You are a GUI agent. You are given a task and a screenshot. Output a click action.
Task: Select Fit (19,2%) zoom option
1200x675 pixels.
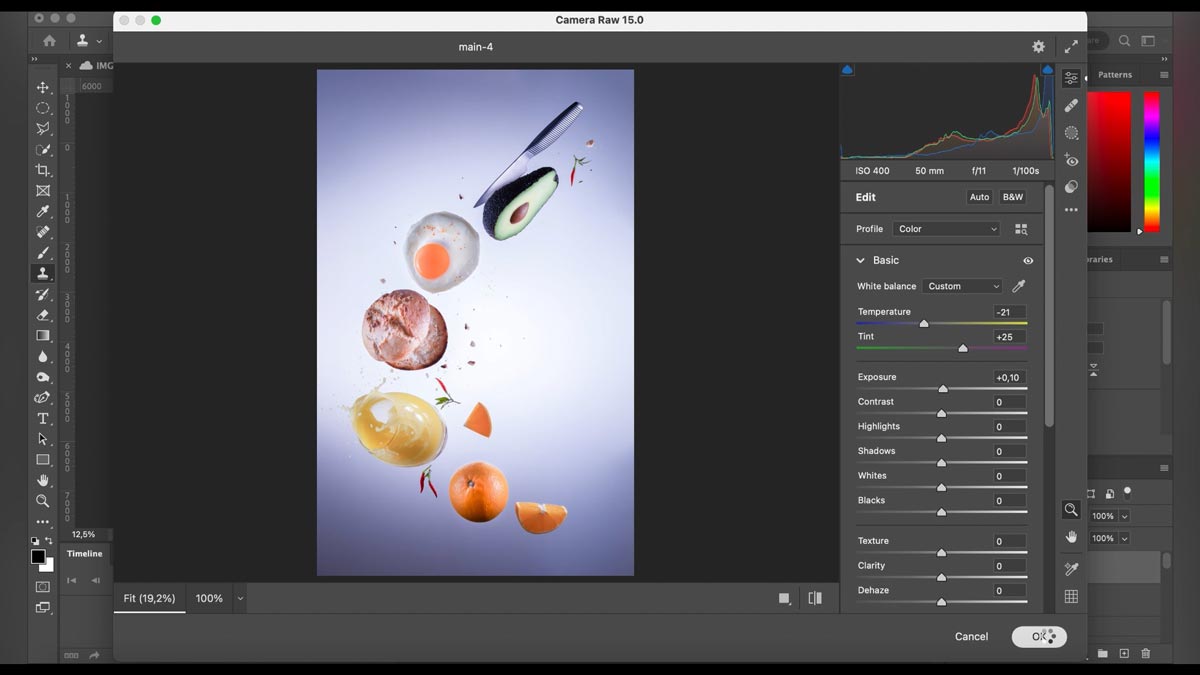(x=149, y=598)
